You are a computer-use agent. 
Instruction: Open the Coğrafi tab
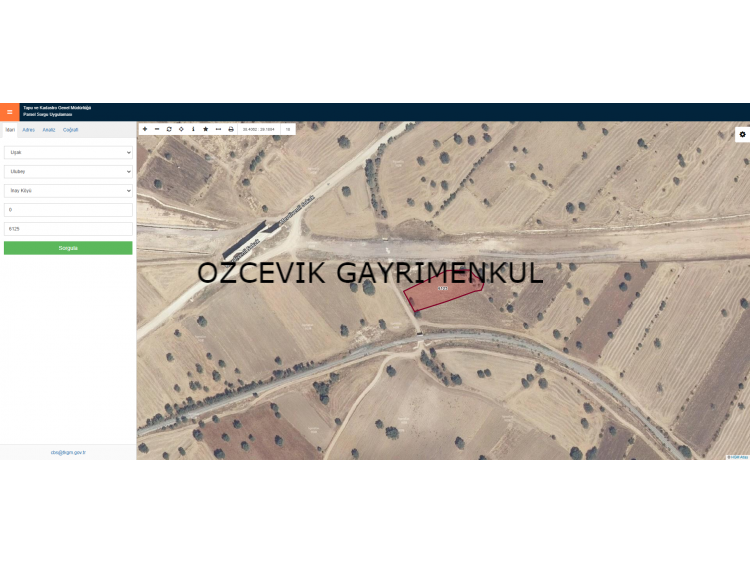70,130
